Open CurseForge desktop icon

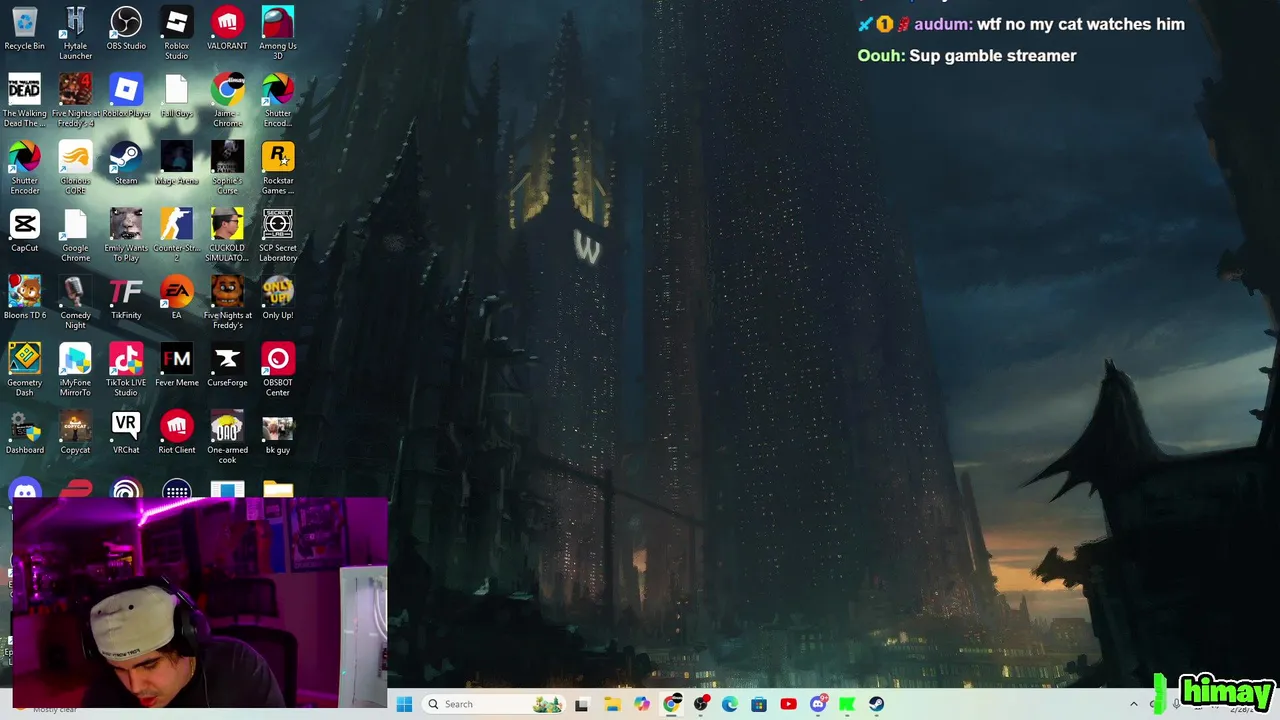227,364
